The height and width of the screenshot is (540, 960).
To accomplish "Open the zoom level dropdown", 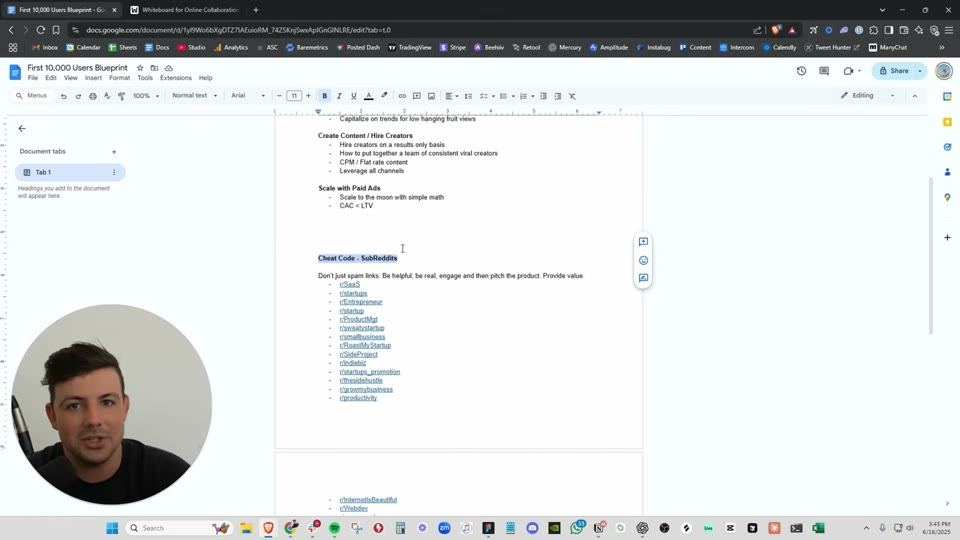I will (x=146, y=96).
